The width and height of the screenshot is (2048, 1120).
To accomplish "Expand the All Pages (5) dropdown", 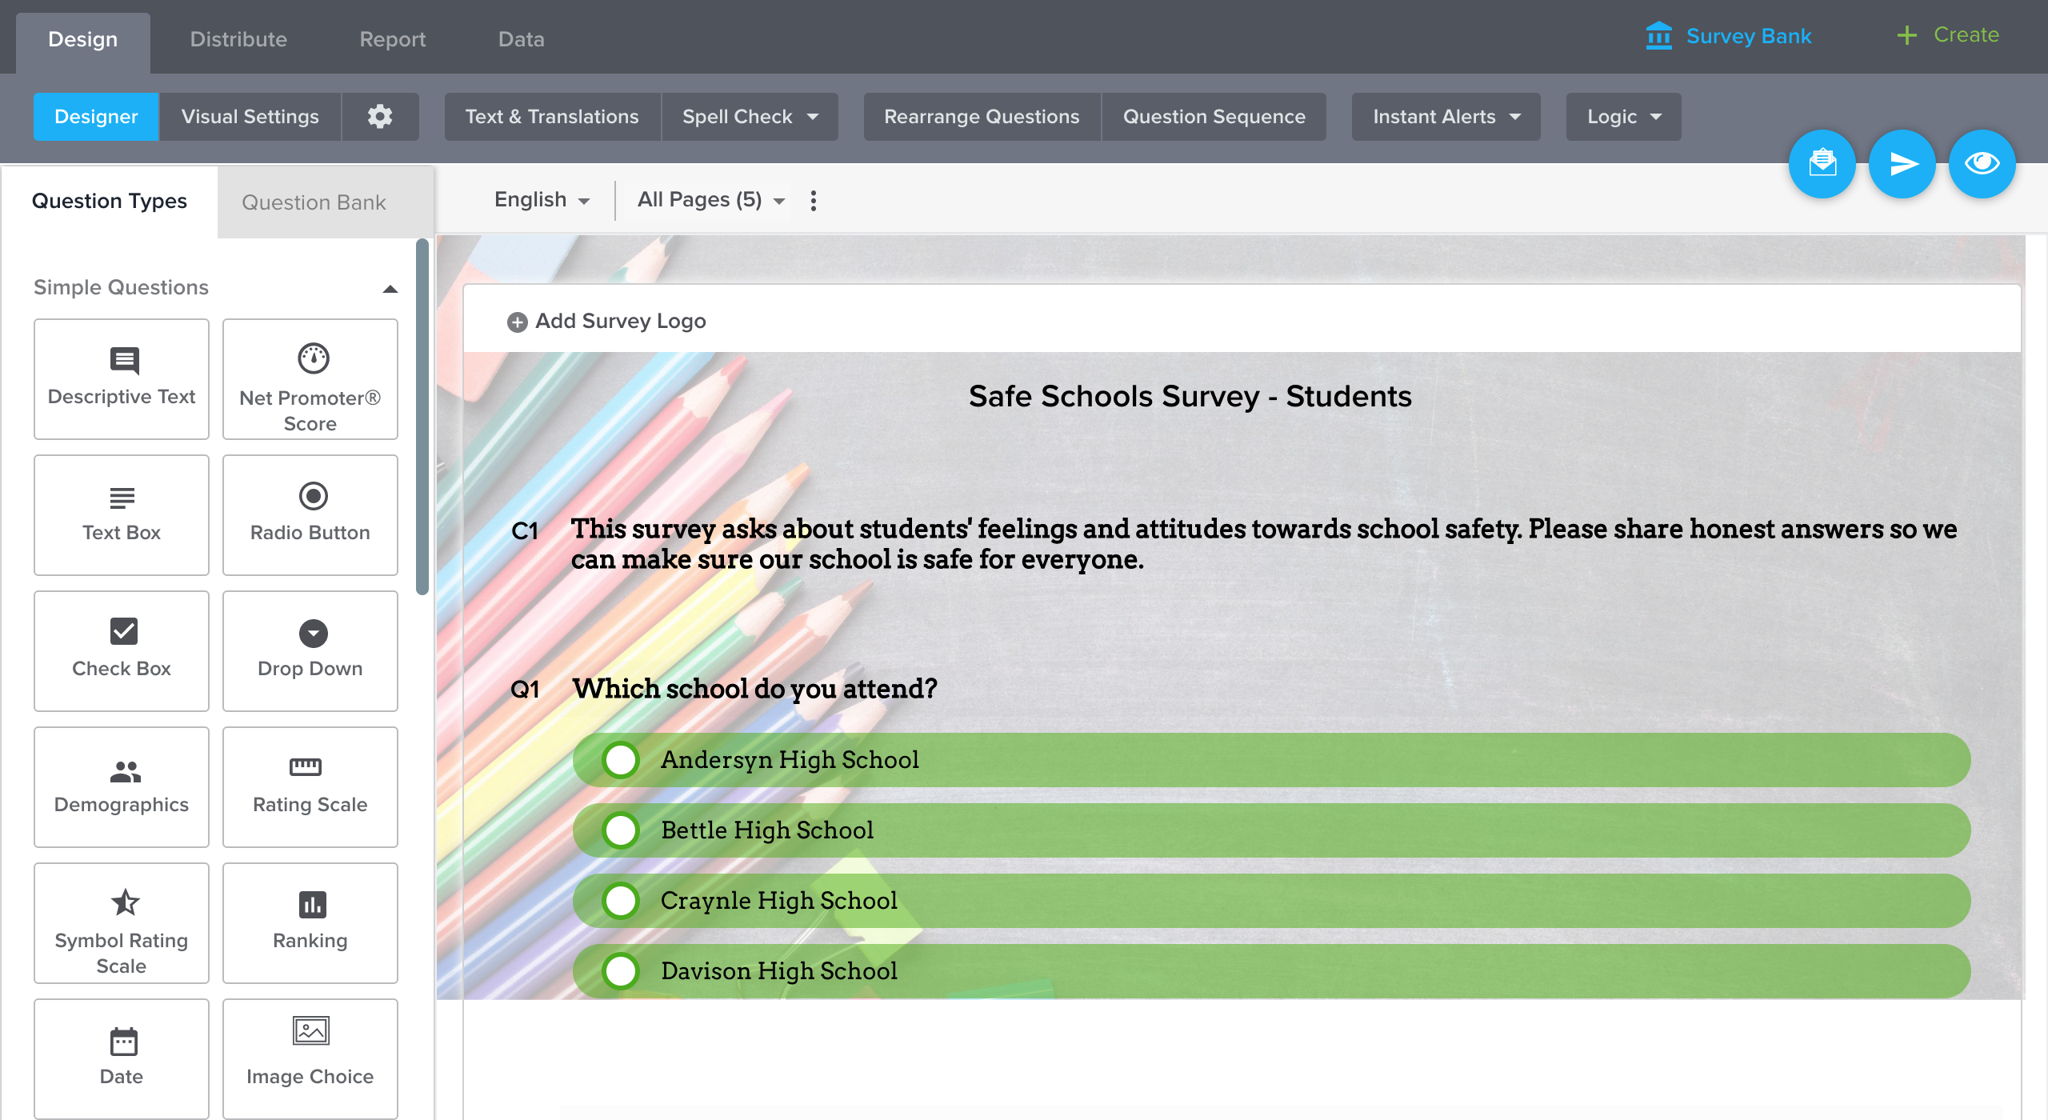I will [710, 200].
